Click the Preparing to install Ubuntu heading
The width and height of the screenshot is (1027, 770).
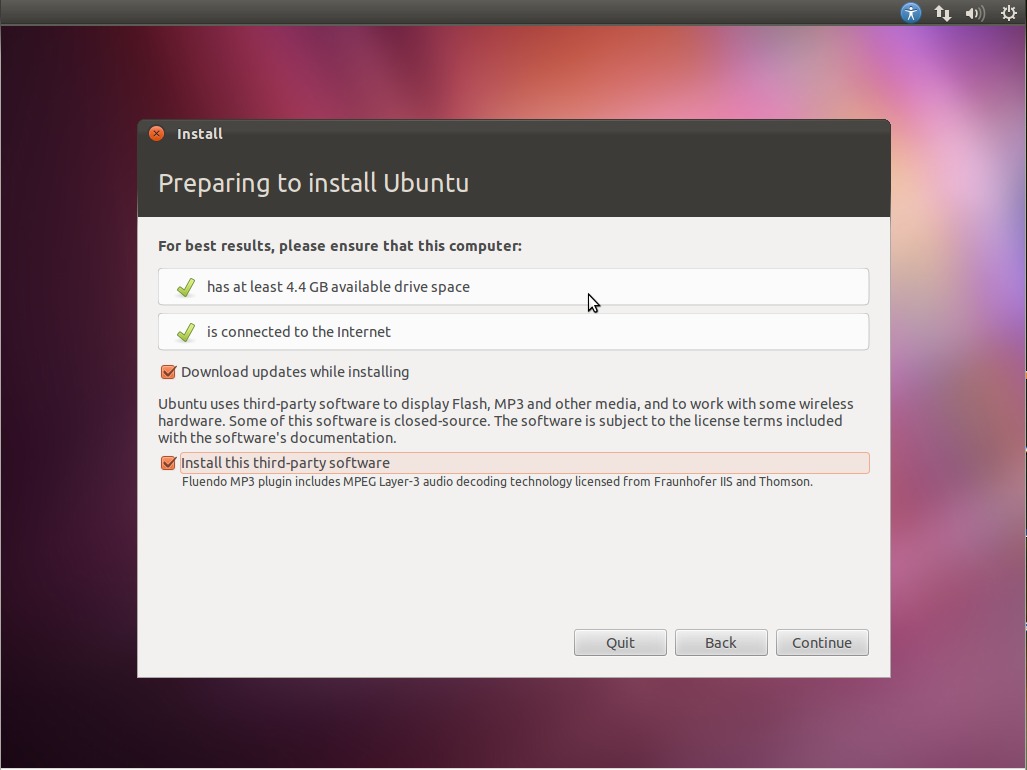pyautogui.click(x=314, y=183)
